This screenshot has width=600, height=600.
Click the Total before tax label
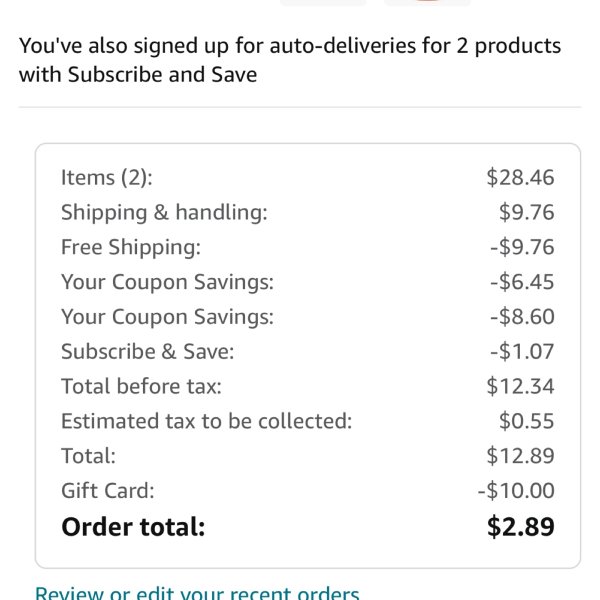click(141, 386)
